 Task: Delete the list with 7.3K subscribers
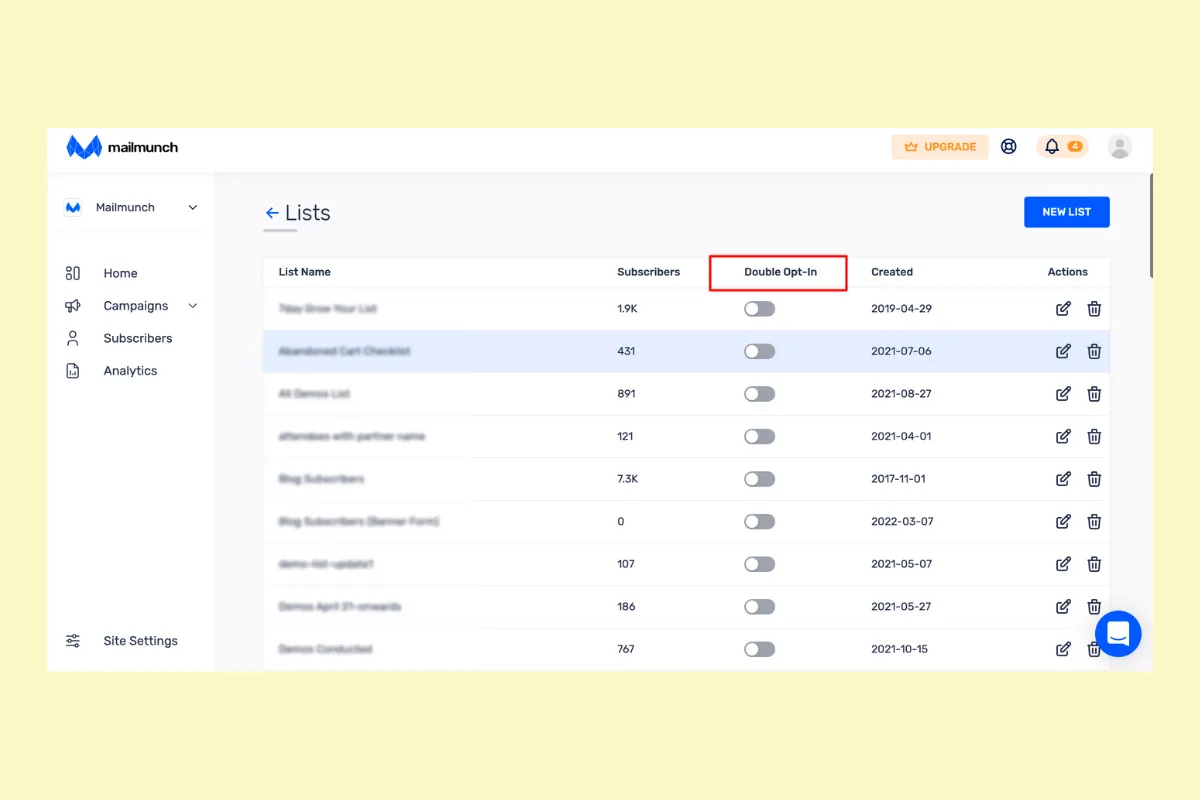coord(1094,479)
